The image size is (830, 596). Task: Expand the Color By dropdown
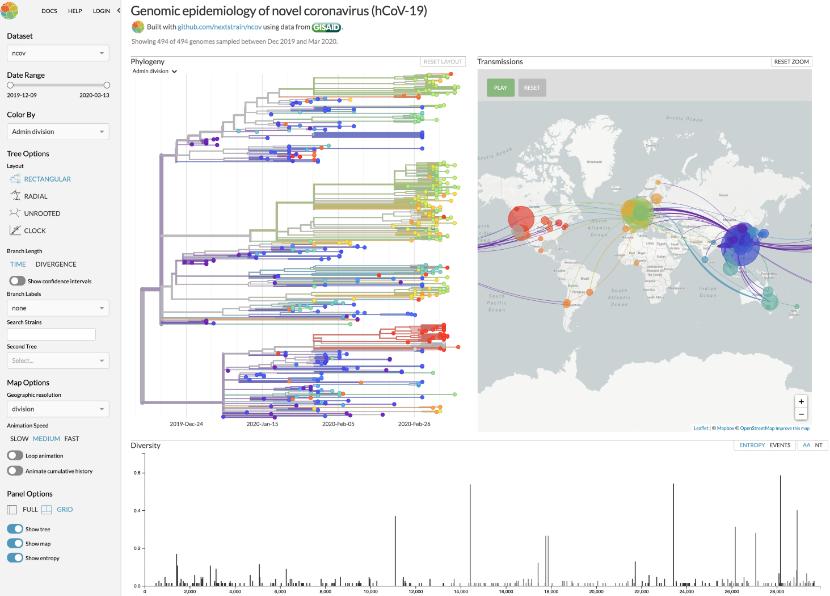pos(58,131)
